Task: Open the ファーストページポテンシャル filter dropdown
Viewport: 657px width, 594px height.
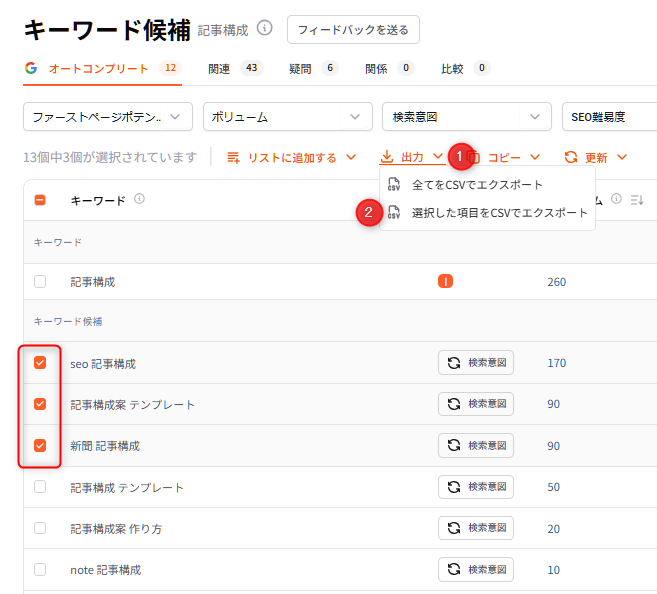Action: pyautogui.click(x=108, y=117)
